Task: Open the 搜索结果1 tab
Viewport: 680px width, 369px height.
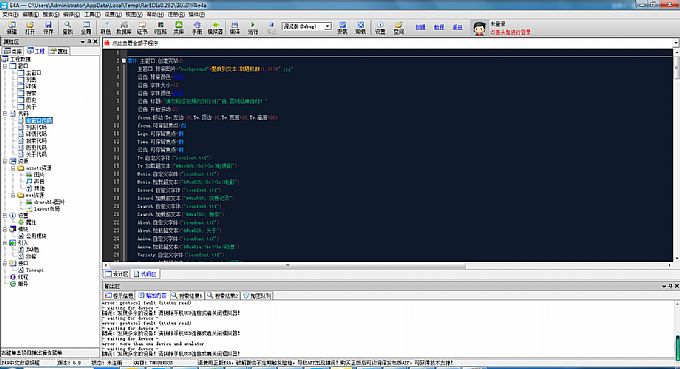Action: [x=187, y=296]
